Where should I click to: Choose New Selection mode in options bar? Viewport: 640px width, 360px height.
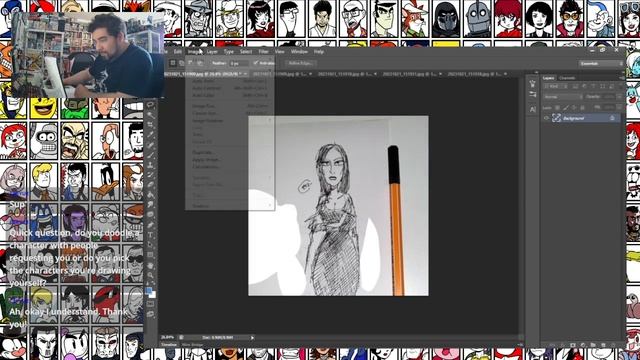click(173, 63)
